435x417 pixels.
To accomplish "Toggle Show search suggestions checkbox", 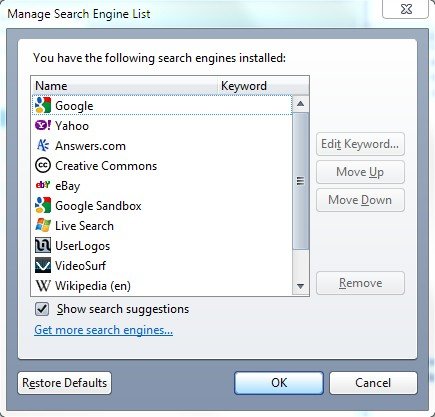I will tap(42, 309).
